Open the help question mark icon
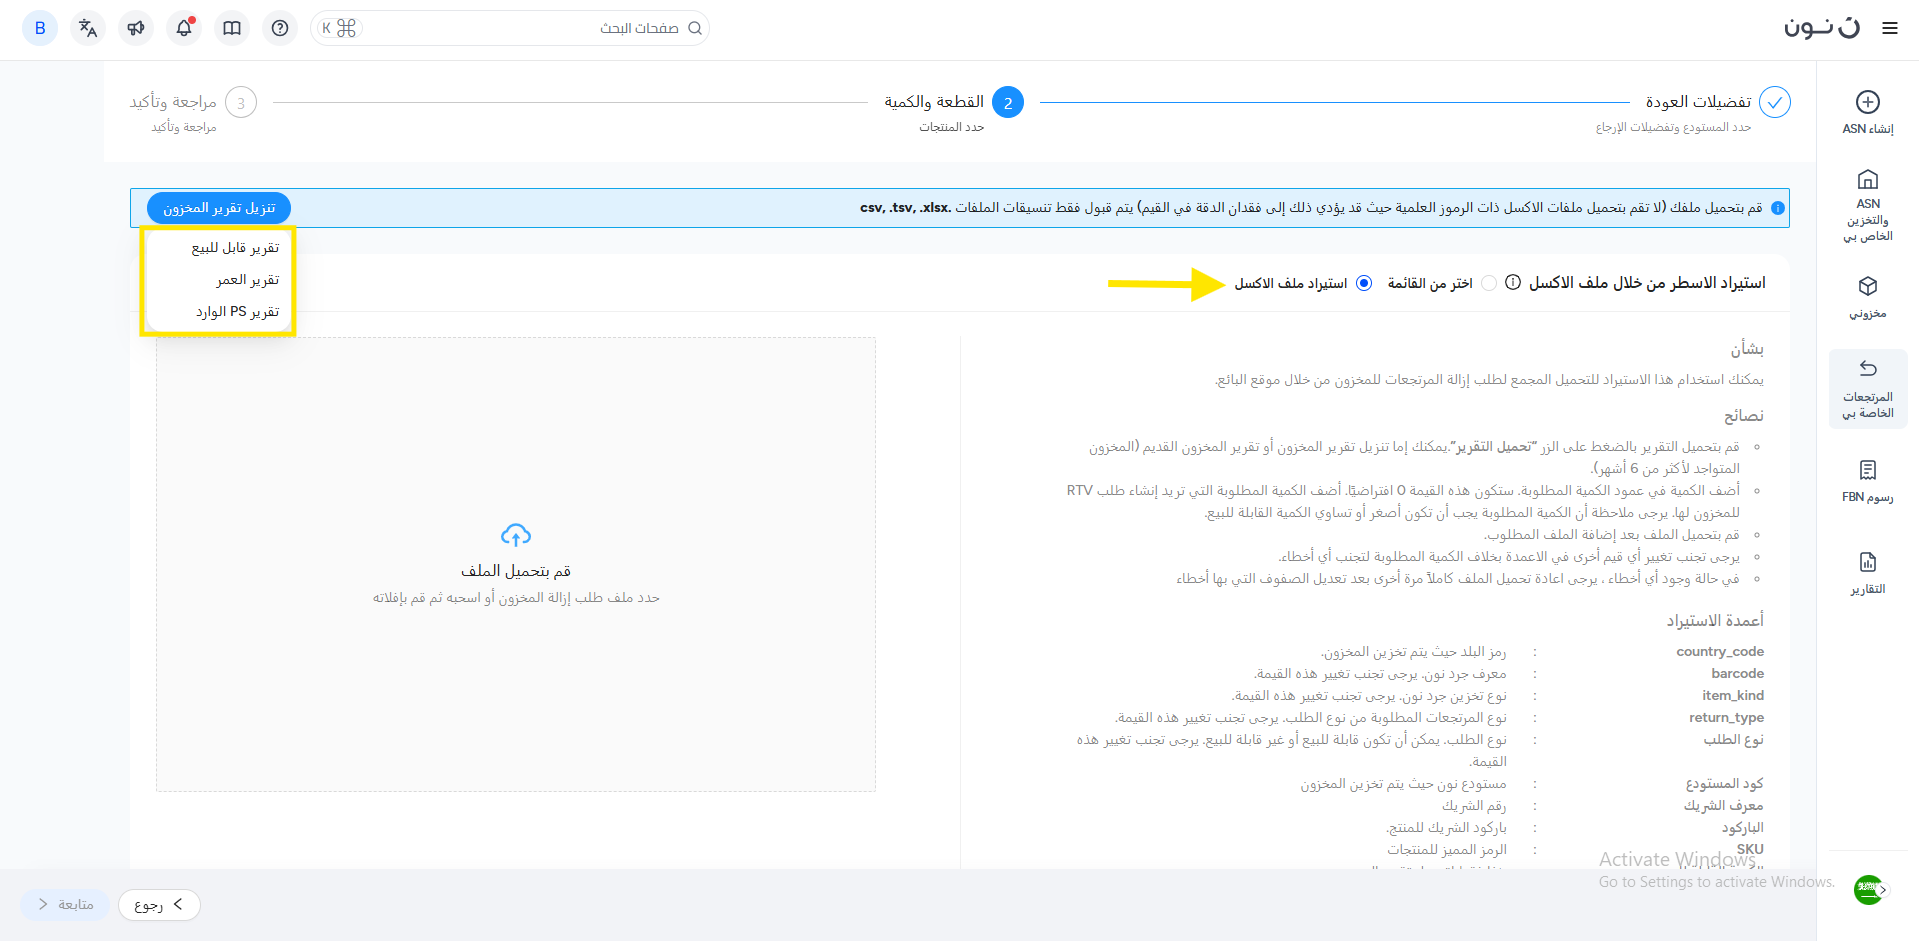Screen dimensions: 1919x941 280,28
